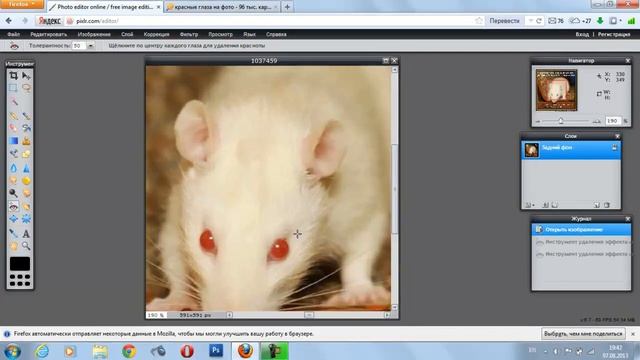Open the black main color swatch
Viewport: 640px width, 360px height.
point(20,264)
